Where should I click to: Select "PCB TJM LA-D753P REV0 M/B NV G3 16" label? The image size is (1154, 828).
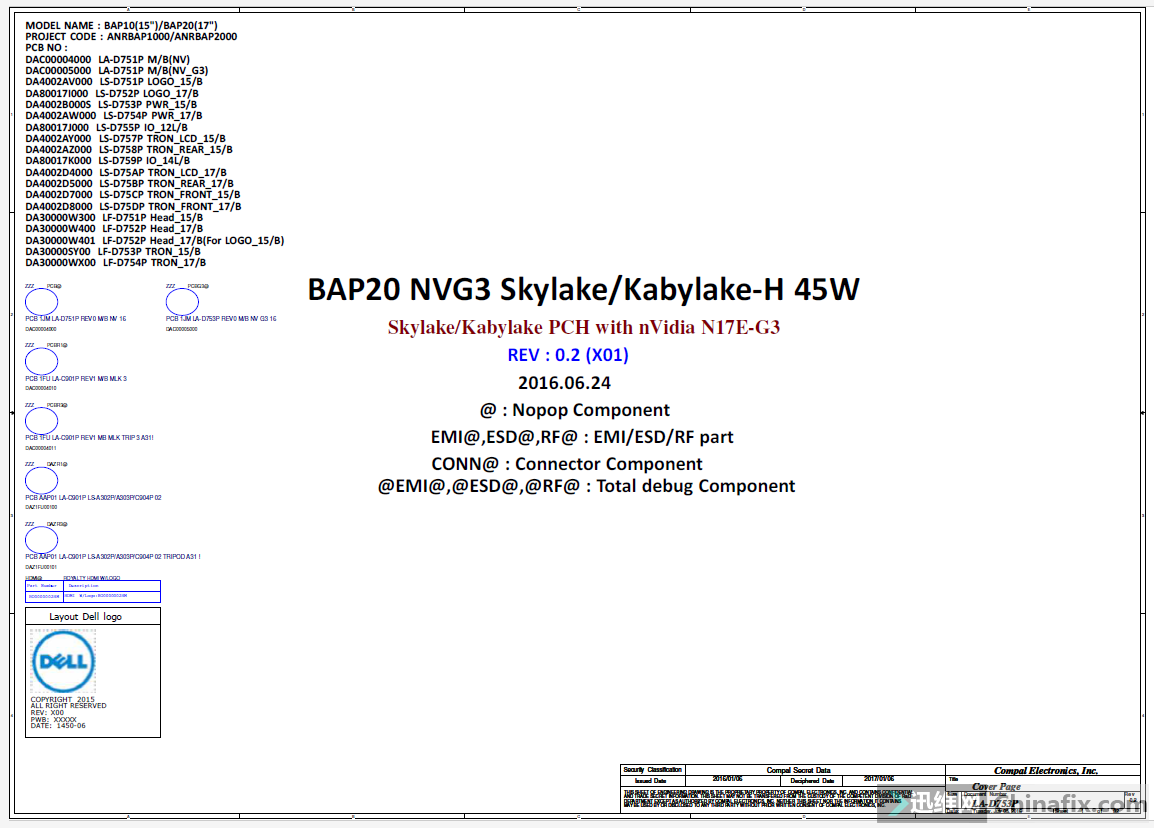(x=221, y=319)
